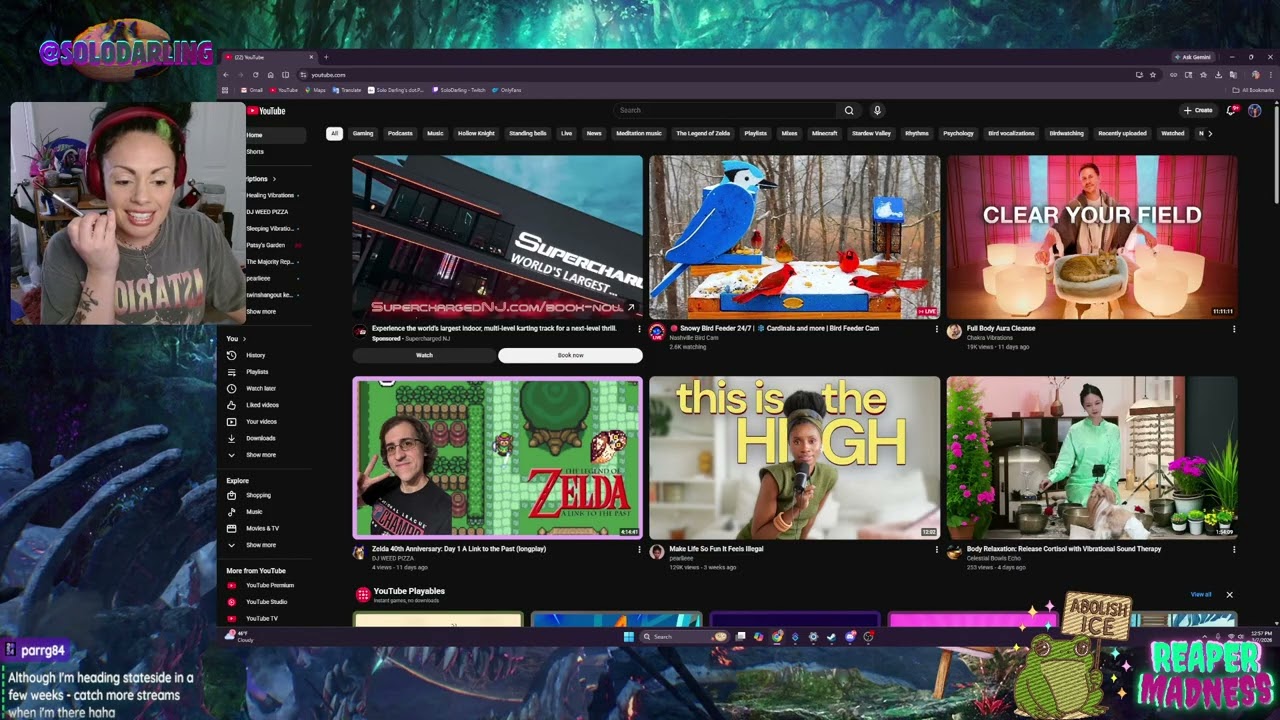Click the taskbar Search box
The width and height of the screenshot is (1280, 720).
click(x=685, y=636)
